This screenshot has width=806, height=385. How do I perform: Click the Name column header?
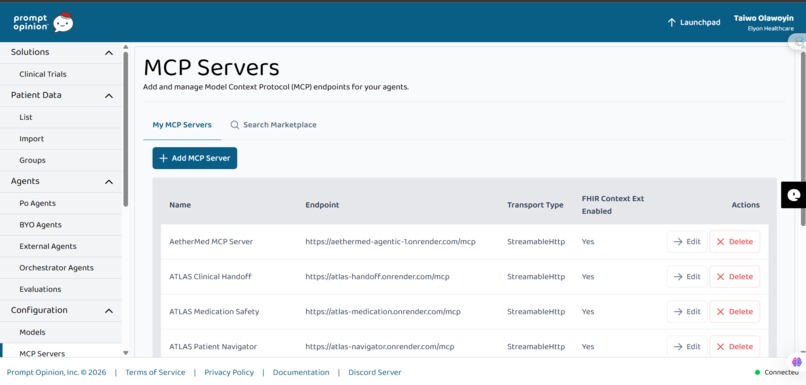pos(180,205)
